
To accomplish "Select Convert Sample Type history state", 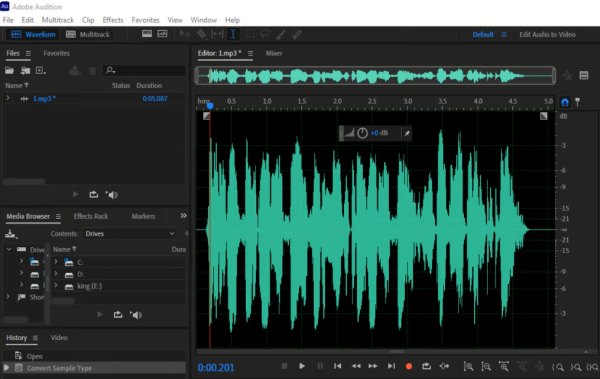I will pos(94,368).
